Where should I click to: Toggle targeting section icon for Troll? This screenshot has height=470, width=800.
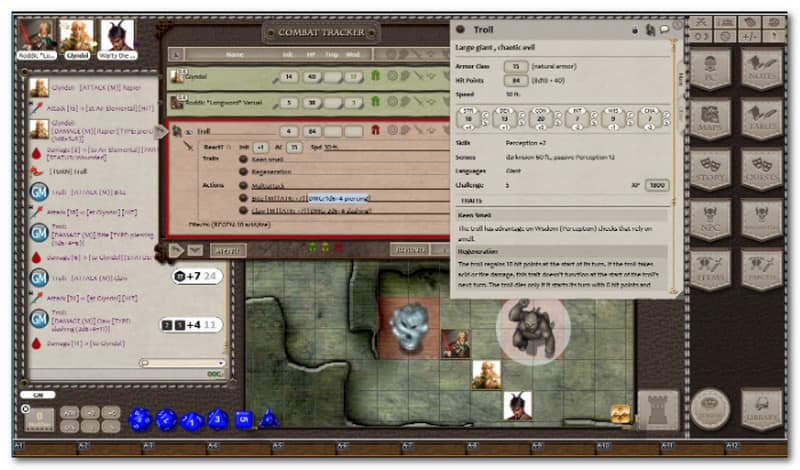click(x=392, y=131)
